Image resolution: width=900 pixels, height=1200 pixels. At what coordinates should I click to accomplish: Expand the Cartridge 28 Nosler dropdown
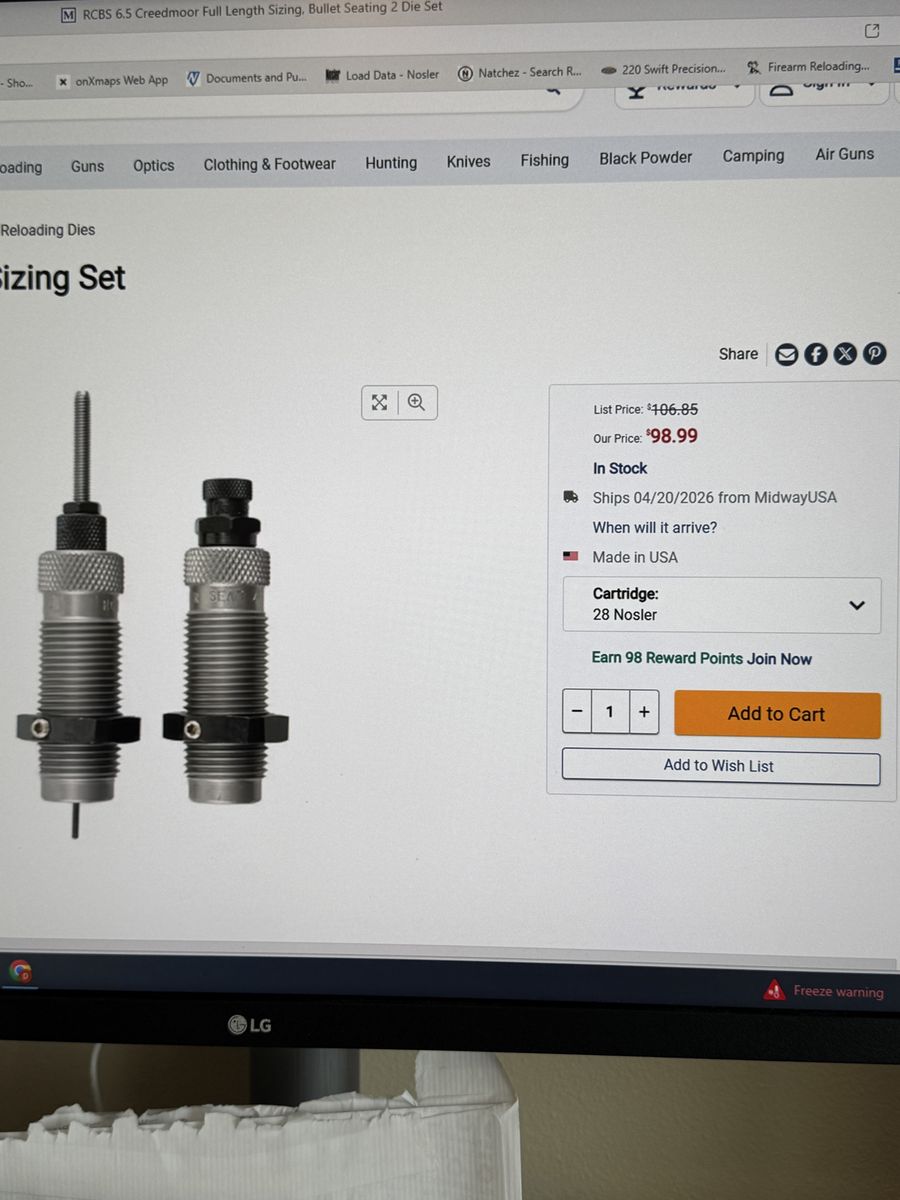tap(722, 605)
